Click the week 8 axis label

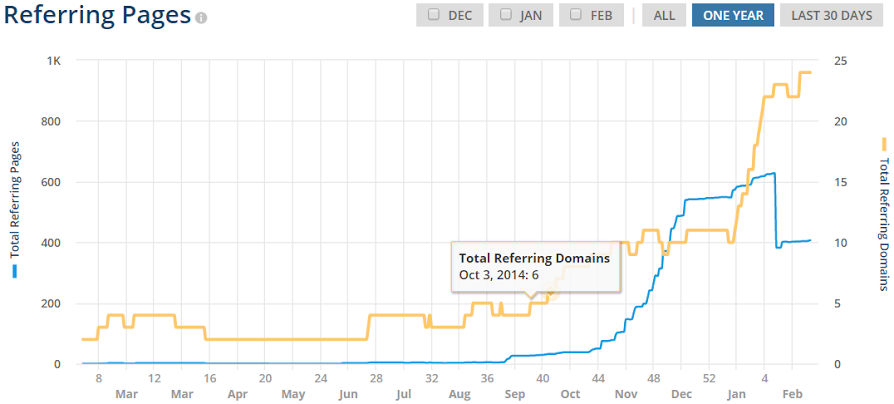[x=98, y=378]
